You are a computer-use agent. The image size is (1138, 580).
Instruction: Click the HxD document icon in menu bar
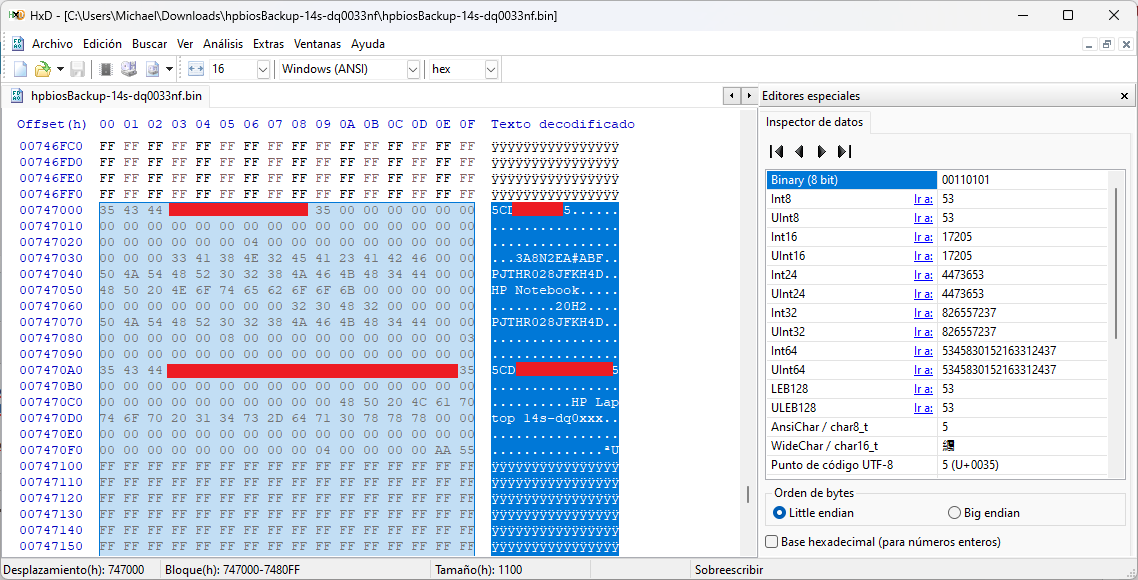(x=17, y=44)
